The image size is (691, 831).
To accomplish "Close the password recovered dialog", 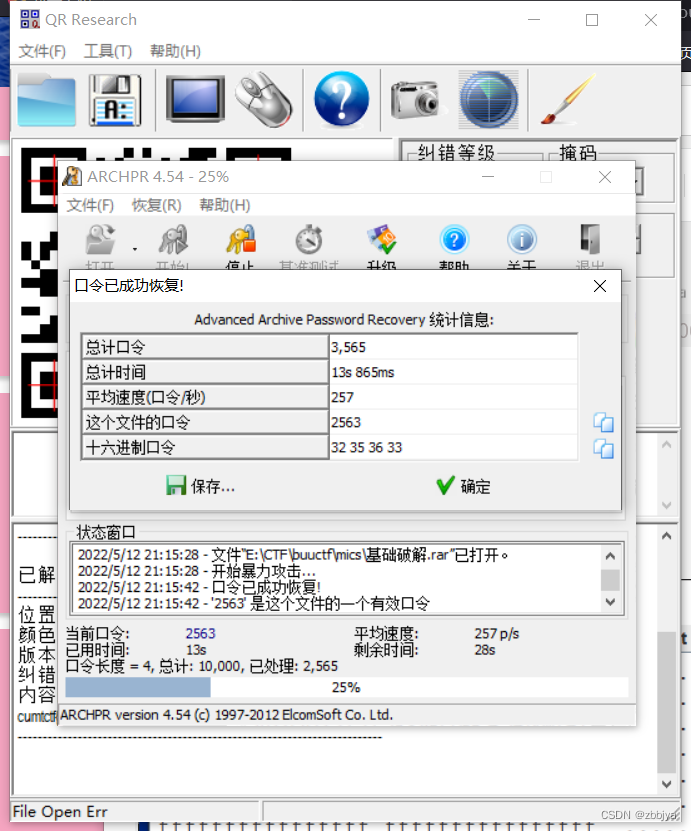I will (x=600, y=286).
